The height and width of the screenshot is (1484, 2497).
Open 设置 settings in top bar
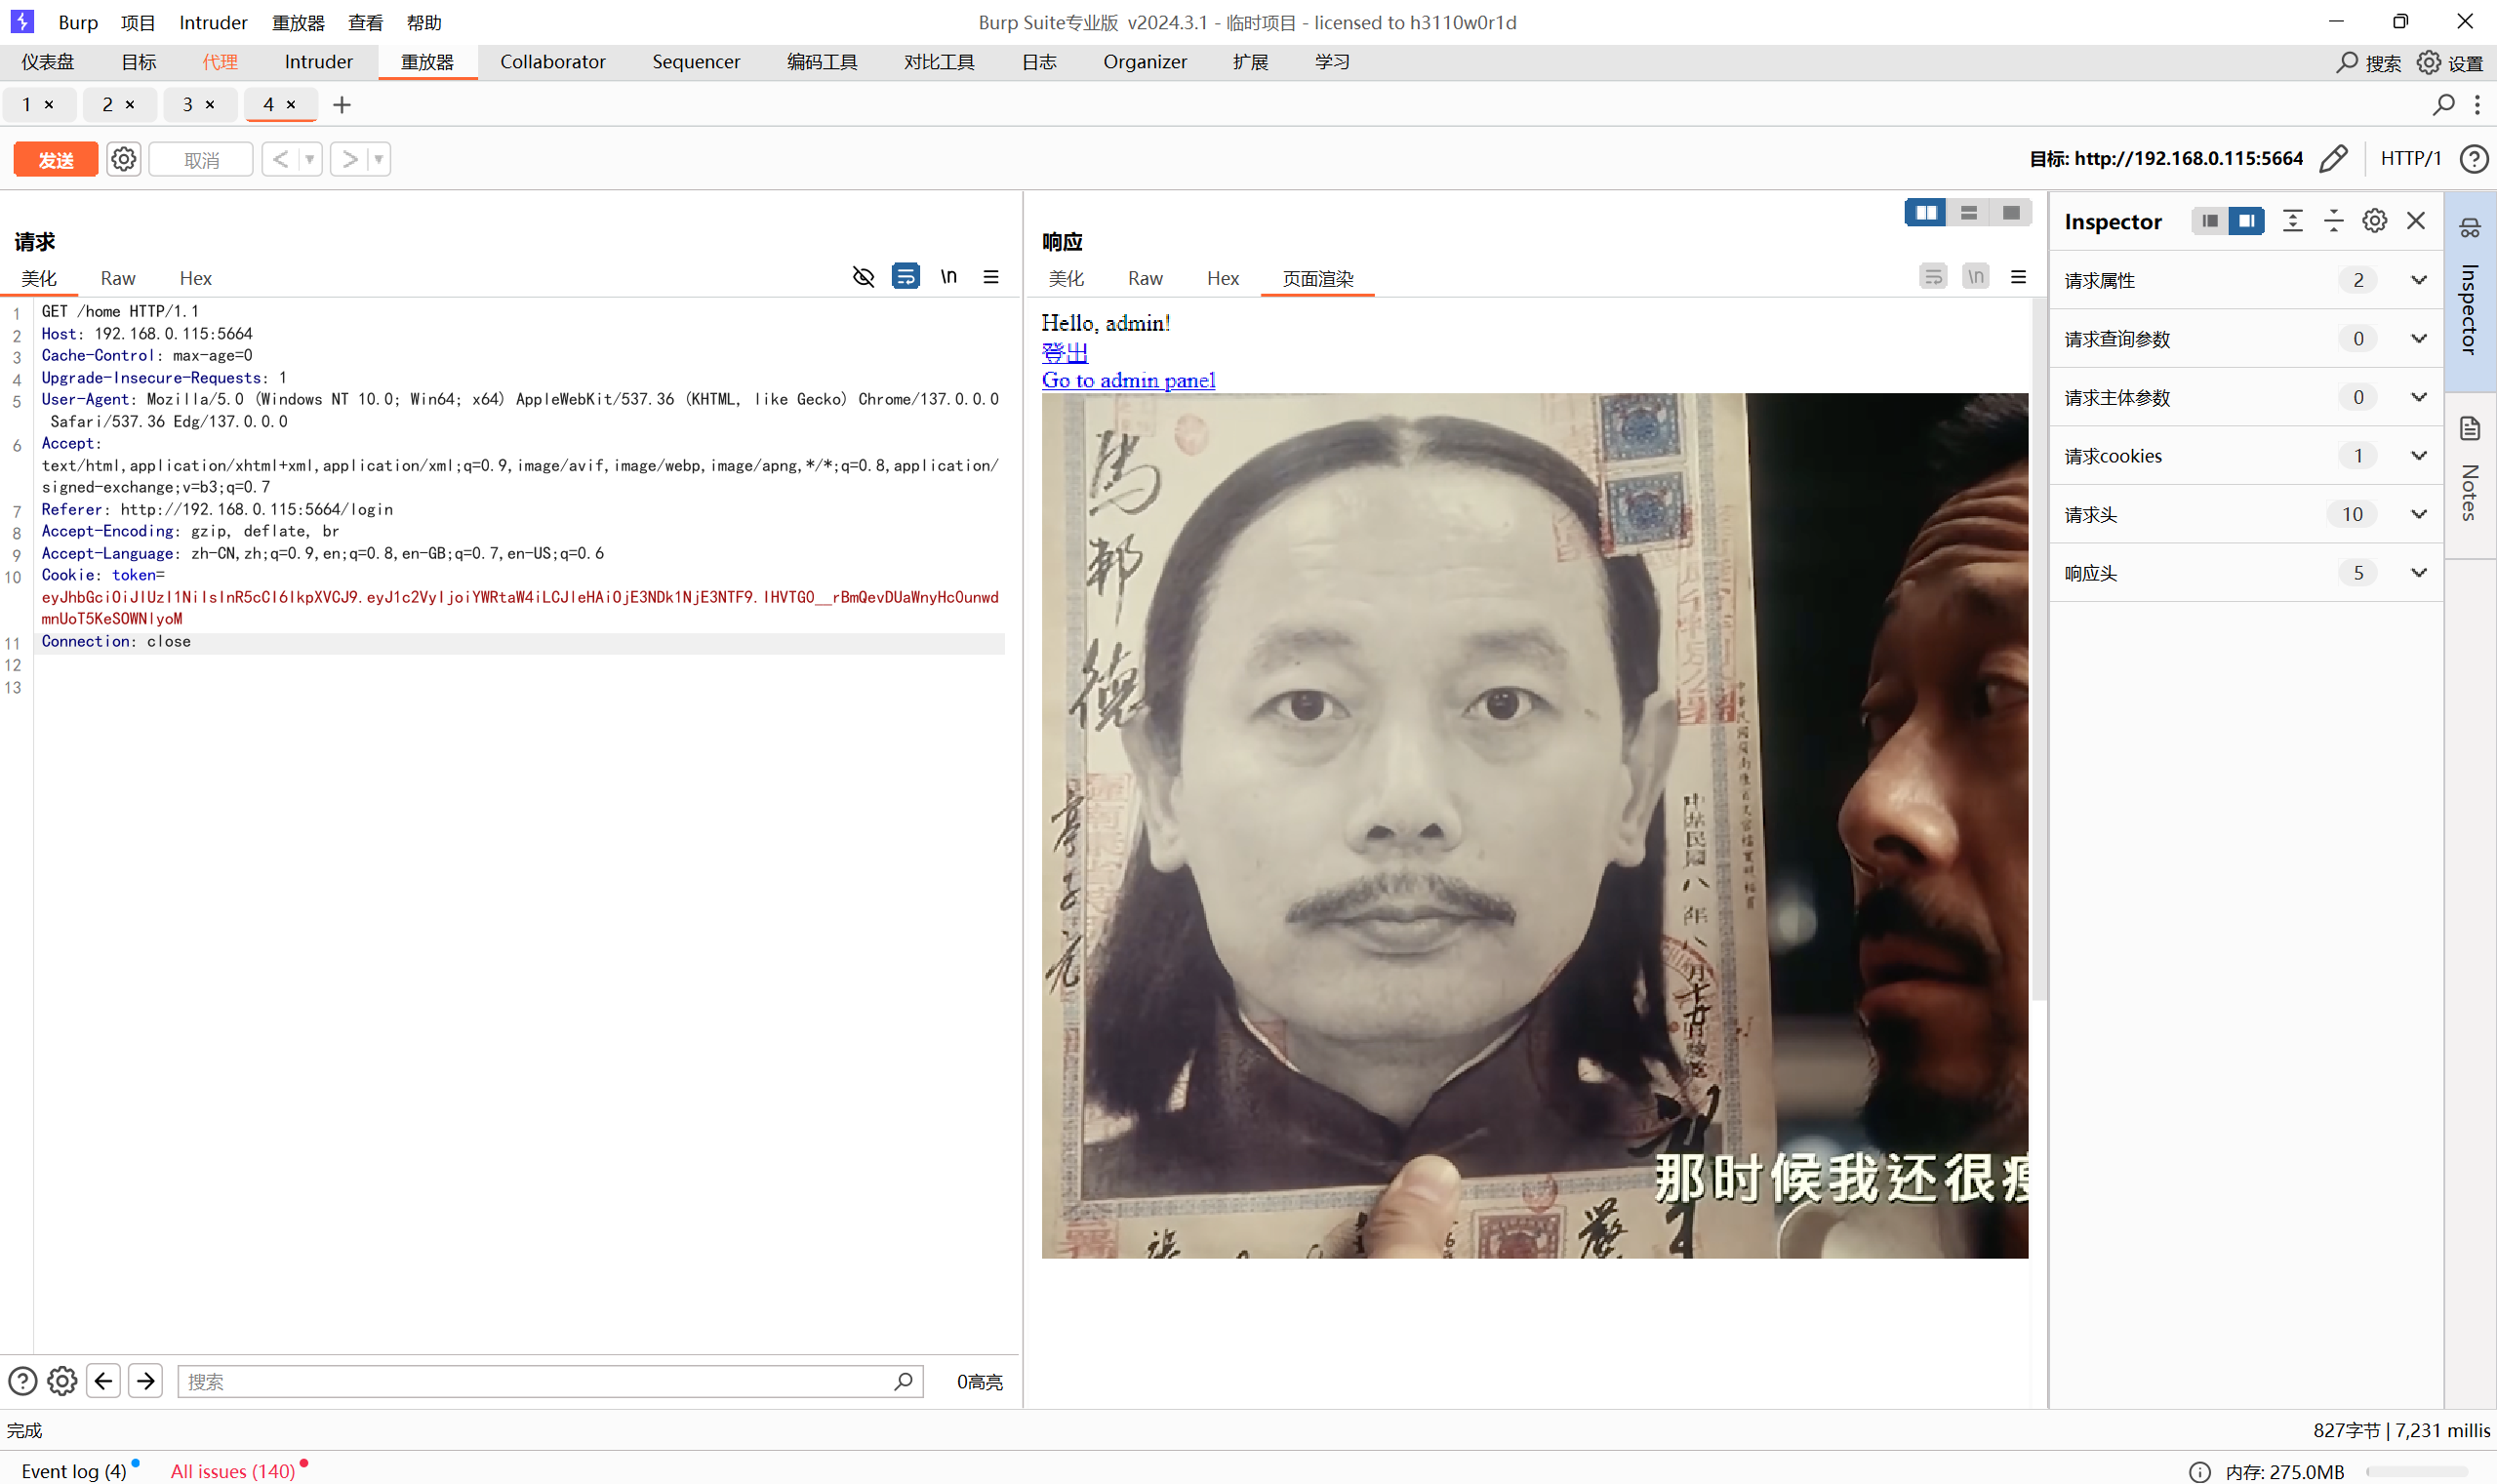coord(2449,63)
